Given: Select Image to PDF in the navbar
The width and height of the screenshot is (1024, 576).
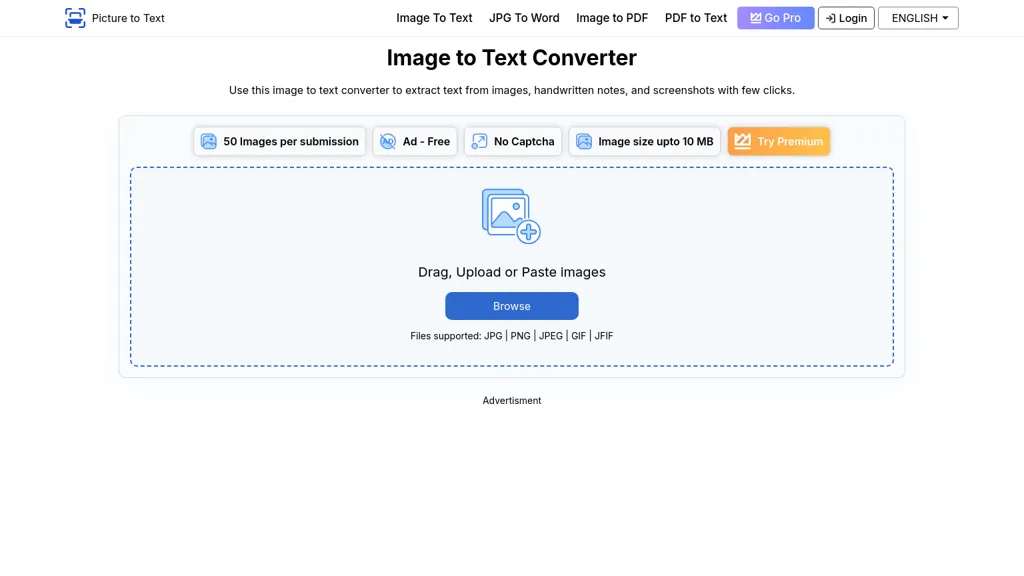Looking at the screenshot, I should pos(612,18).
